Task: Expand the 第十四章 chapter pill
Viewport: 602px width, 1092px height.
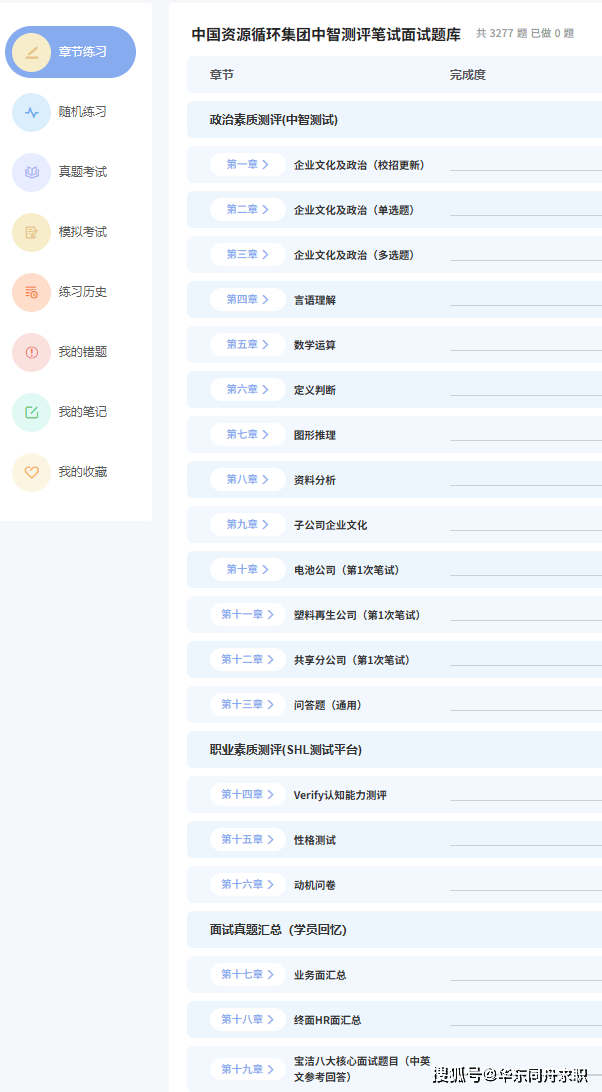Action: pyautogui.click(x=247, y=795)
